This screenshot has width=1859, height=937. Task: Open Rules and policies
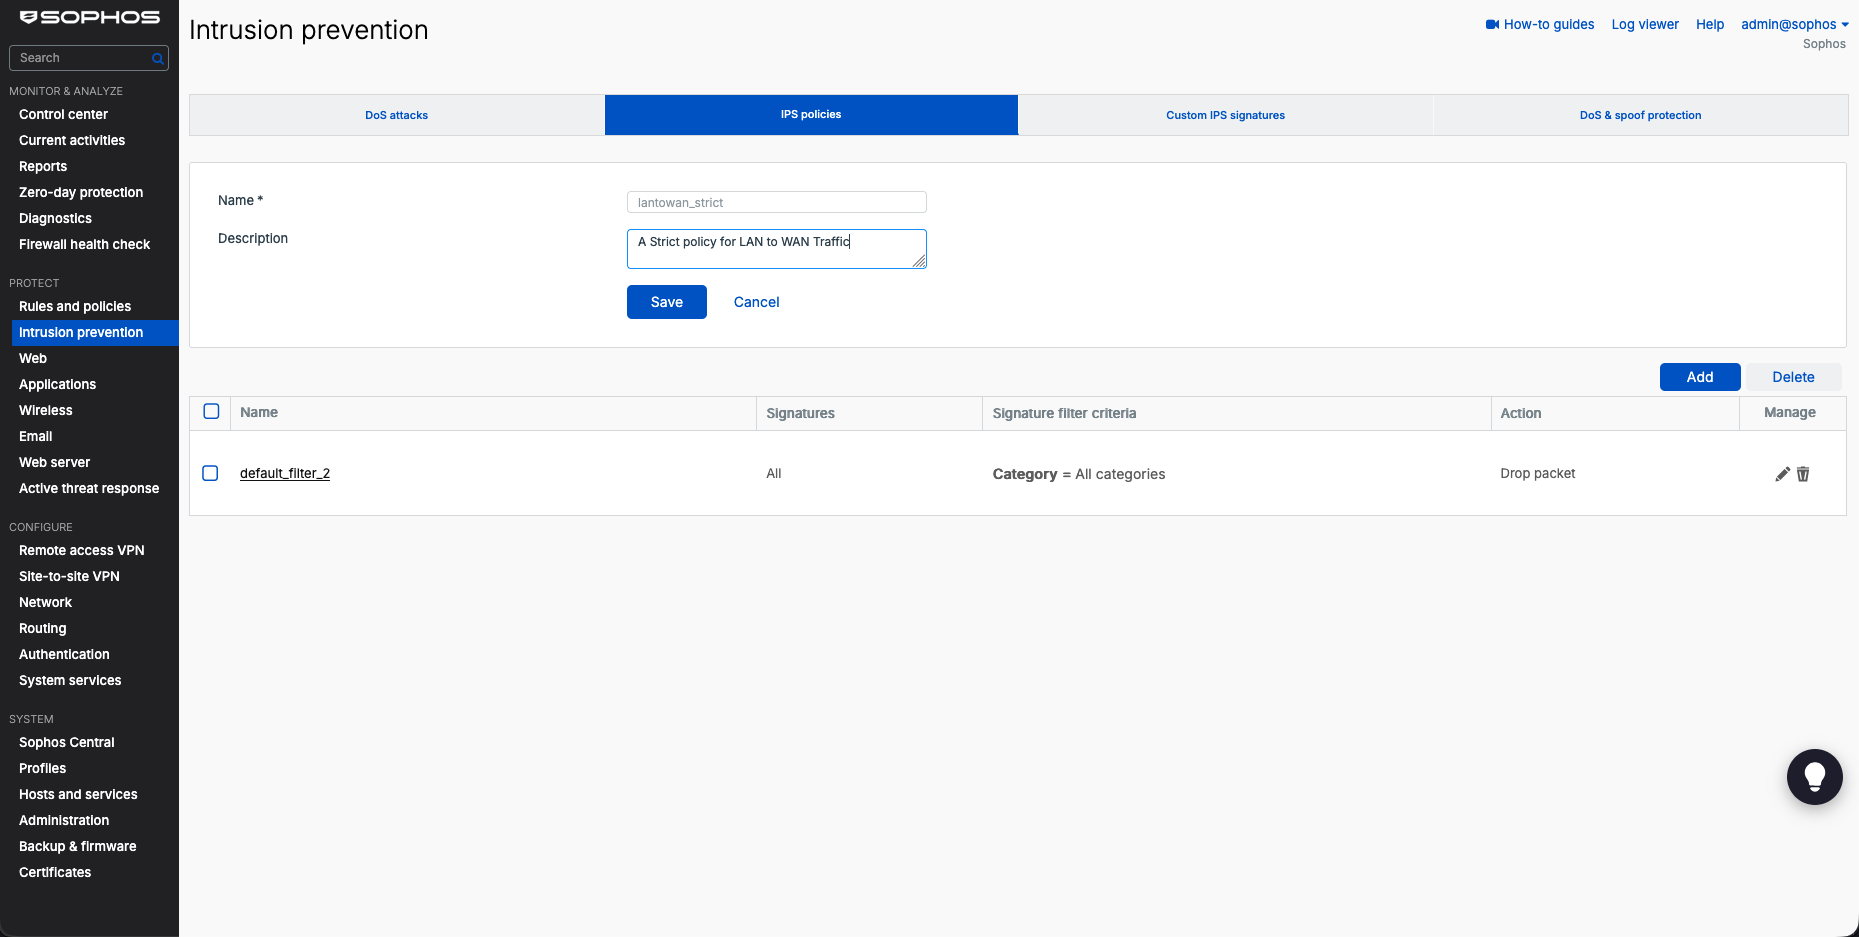coord(75,306)
